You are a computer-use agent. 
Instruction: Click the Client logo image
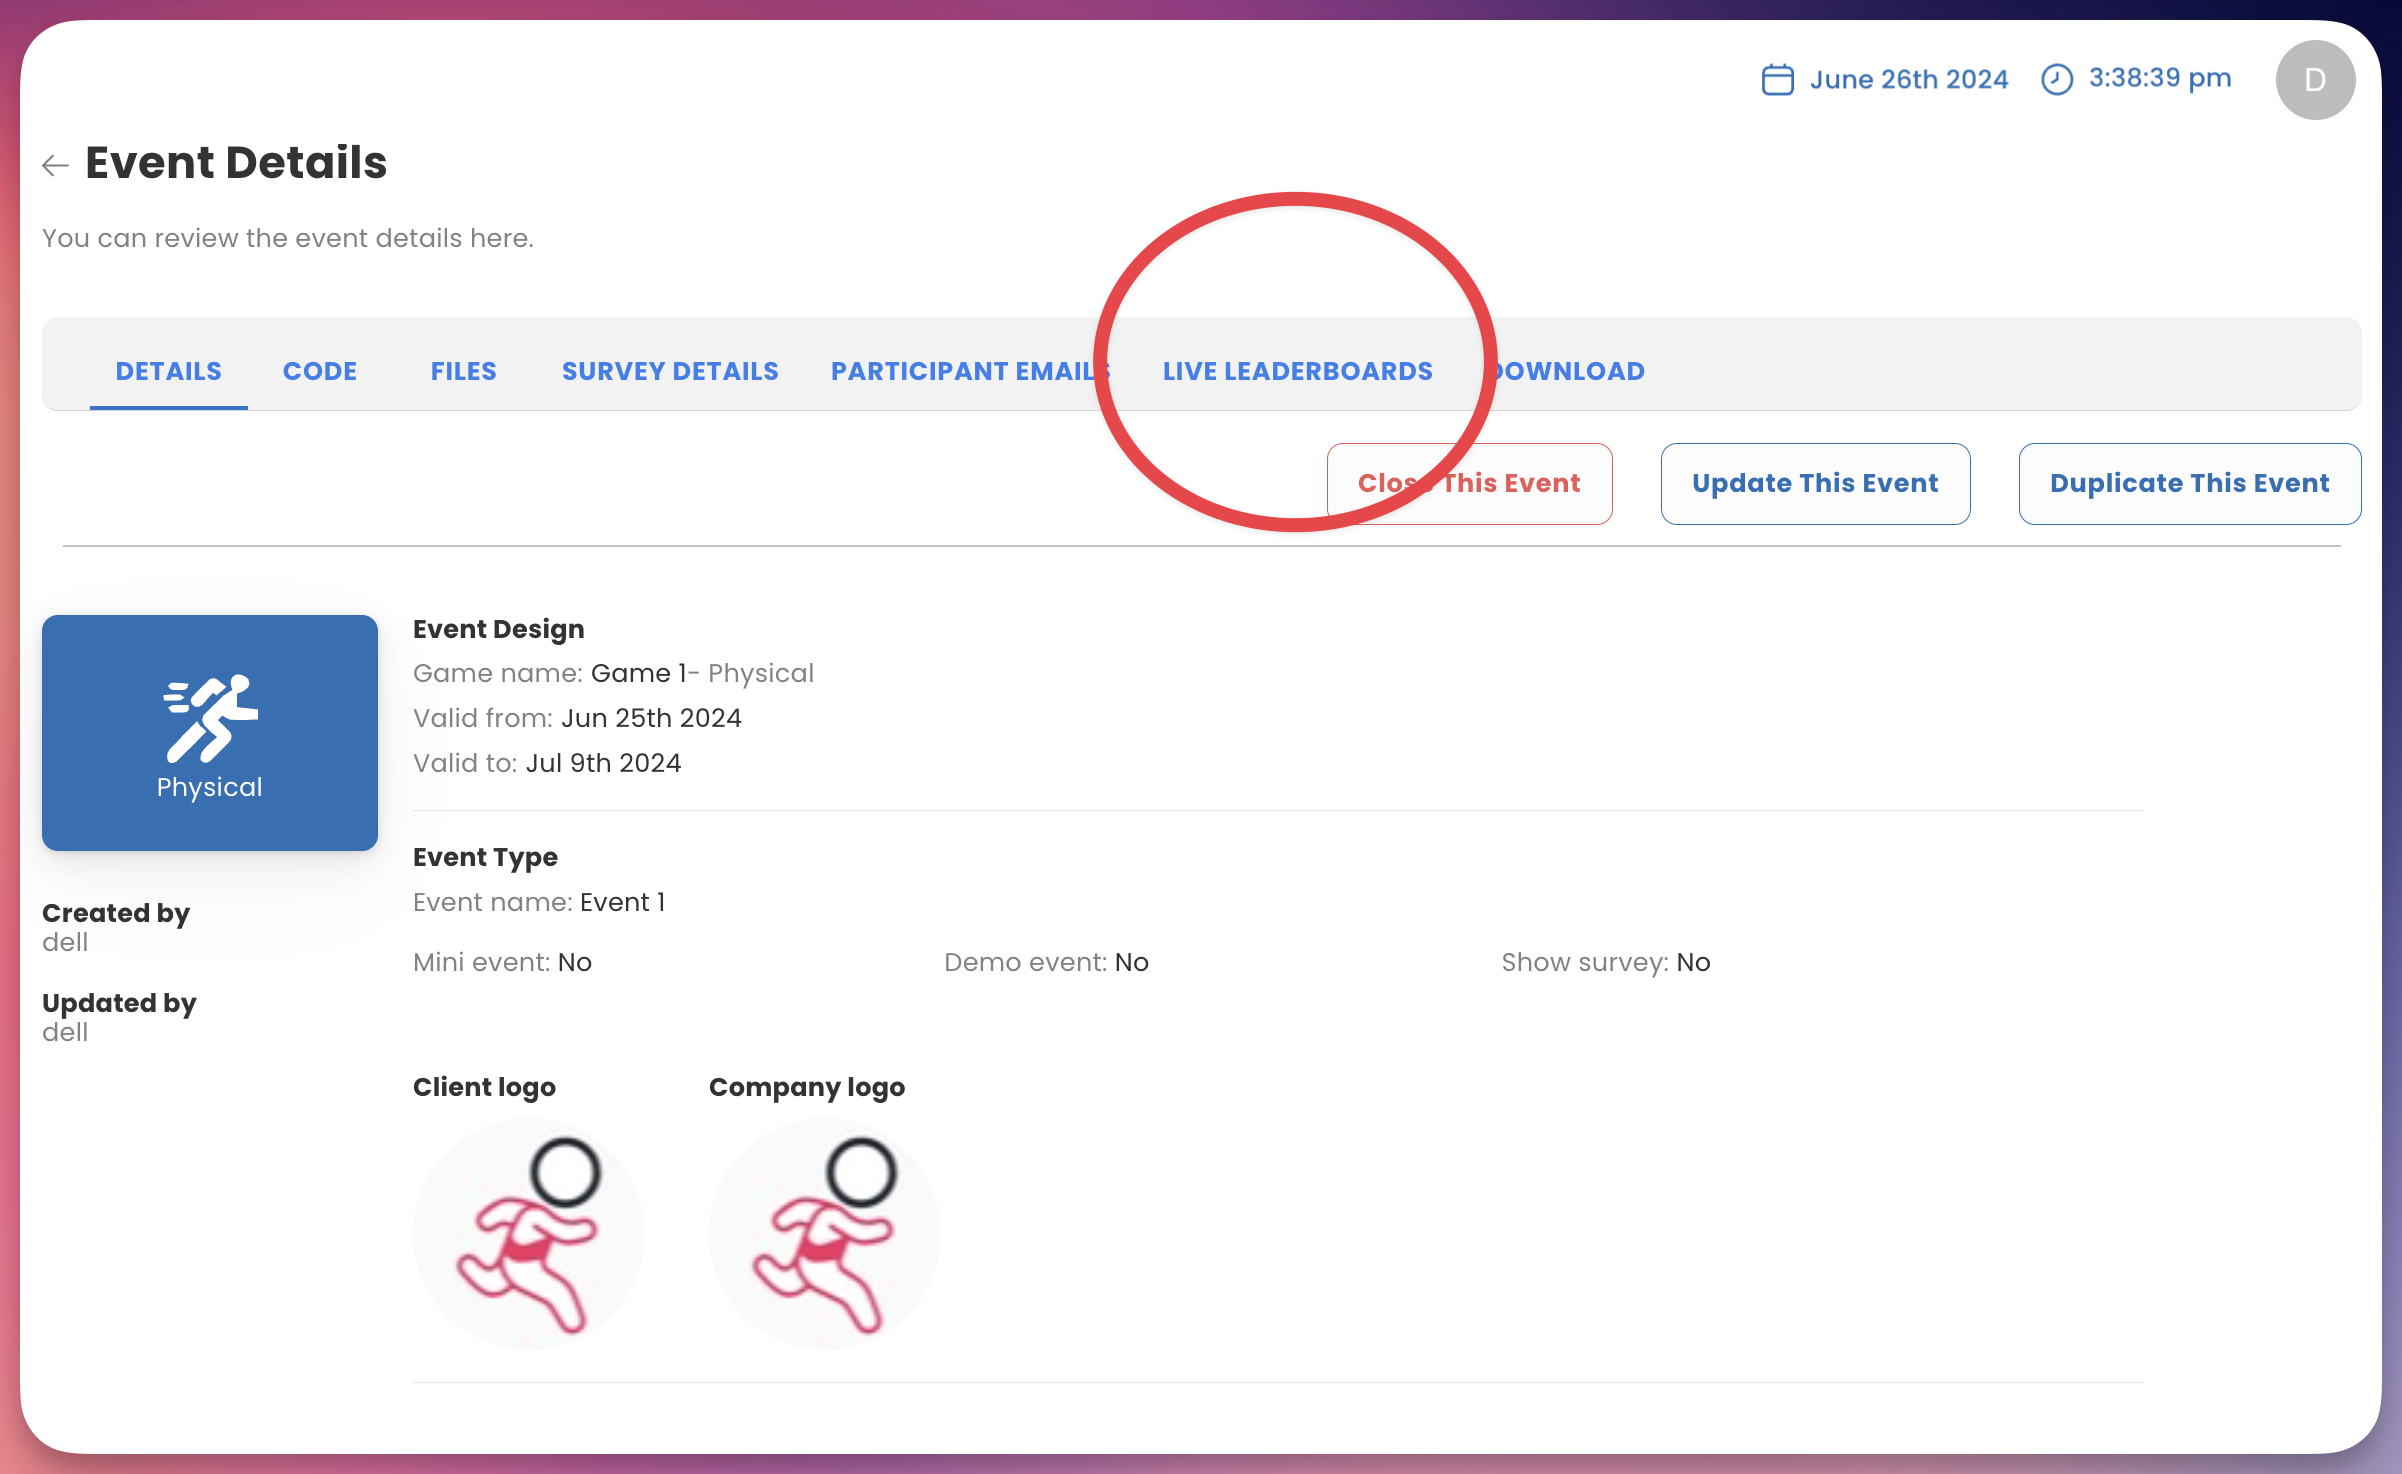tap(528, 1233)
